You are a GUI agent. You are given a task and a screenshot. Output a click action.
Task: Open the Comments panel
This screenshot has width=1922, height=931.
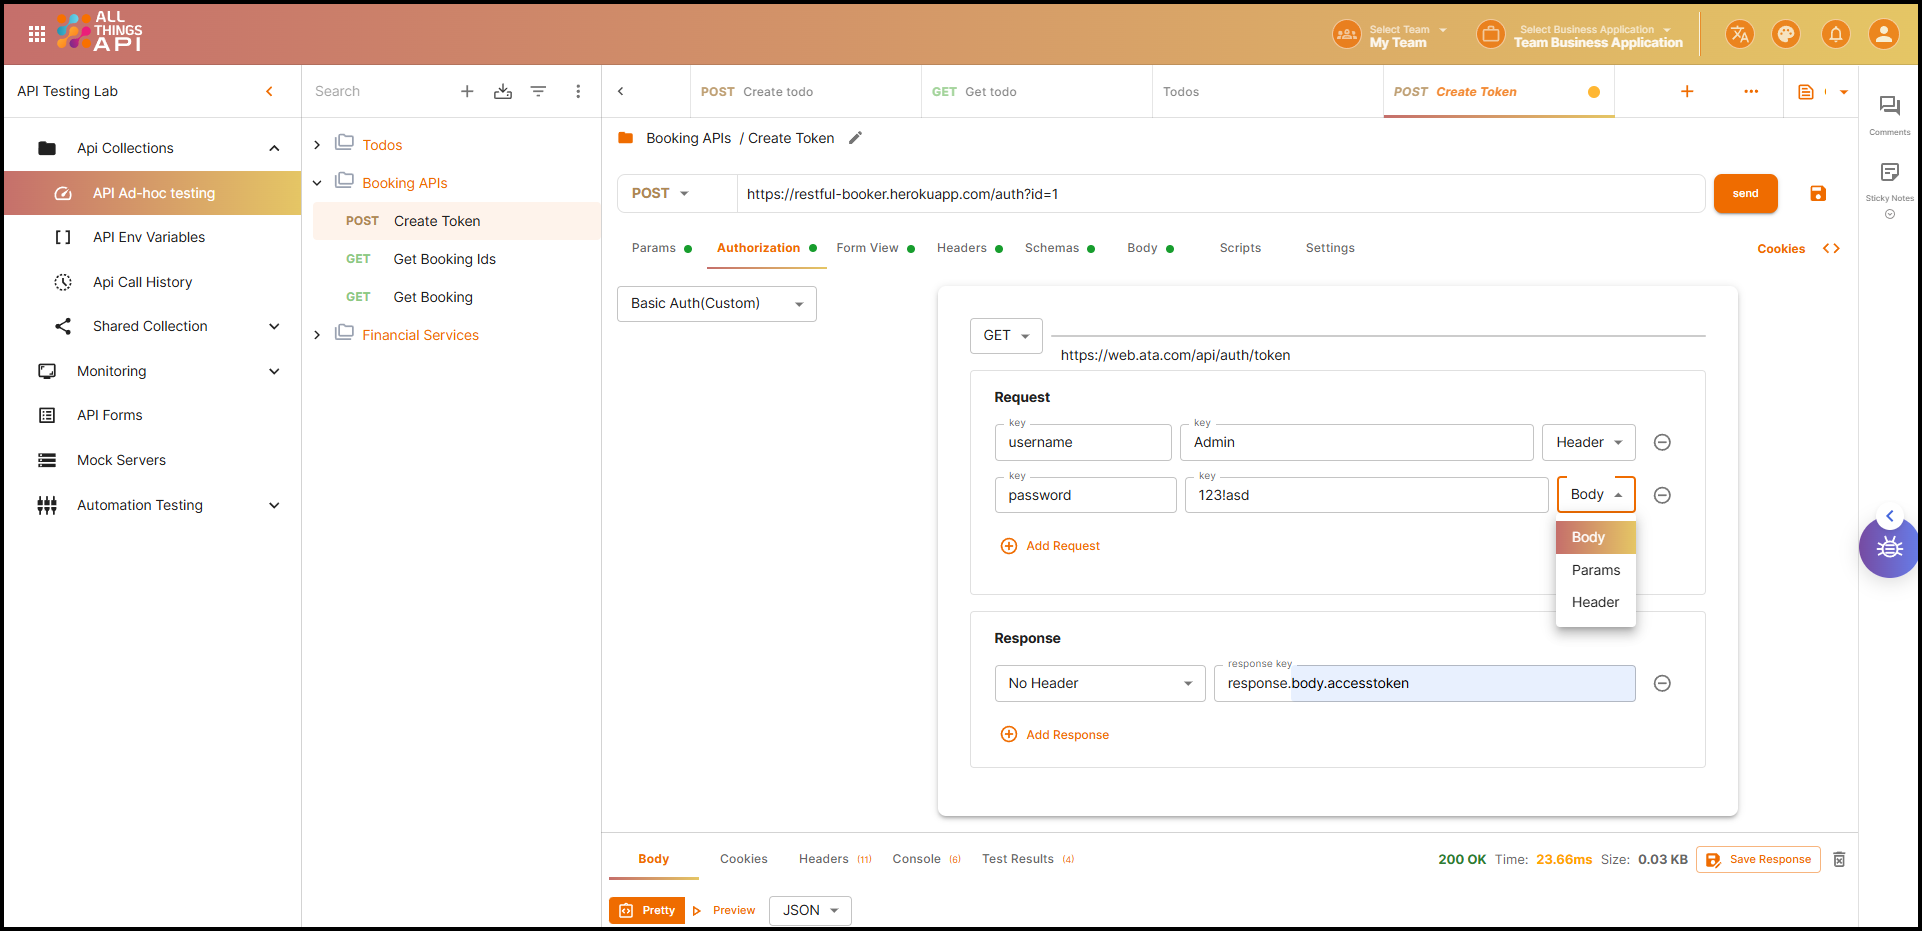[1889, 112]
